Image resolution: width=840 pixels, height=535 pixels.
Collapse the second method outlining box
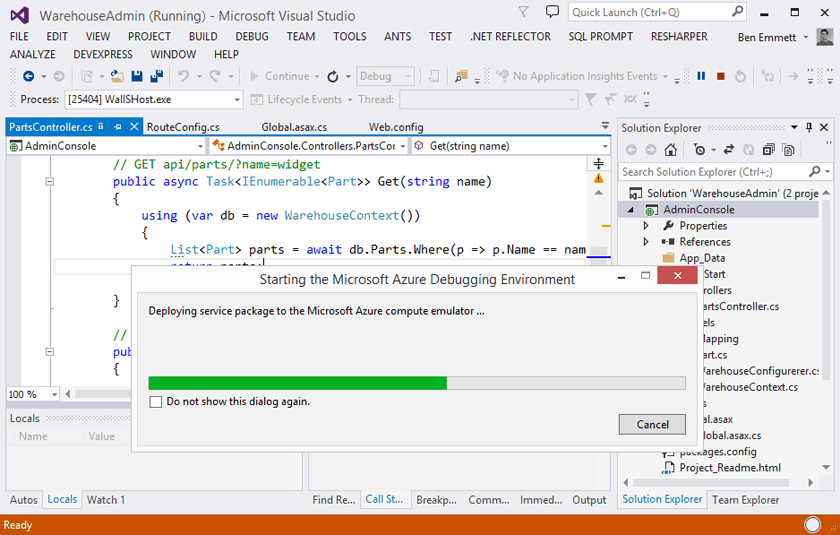point(50,352)
